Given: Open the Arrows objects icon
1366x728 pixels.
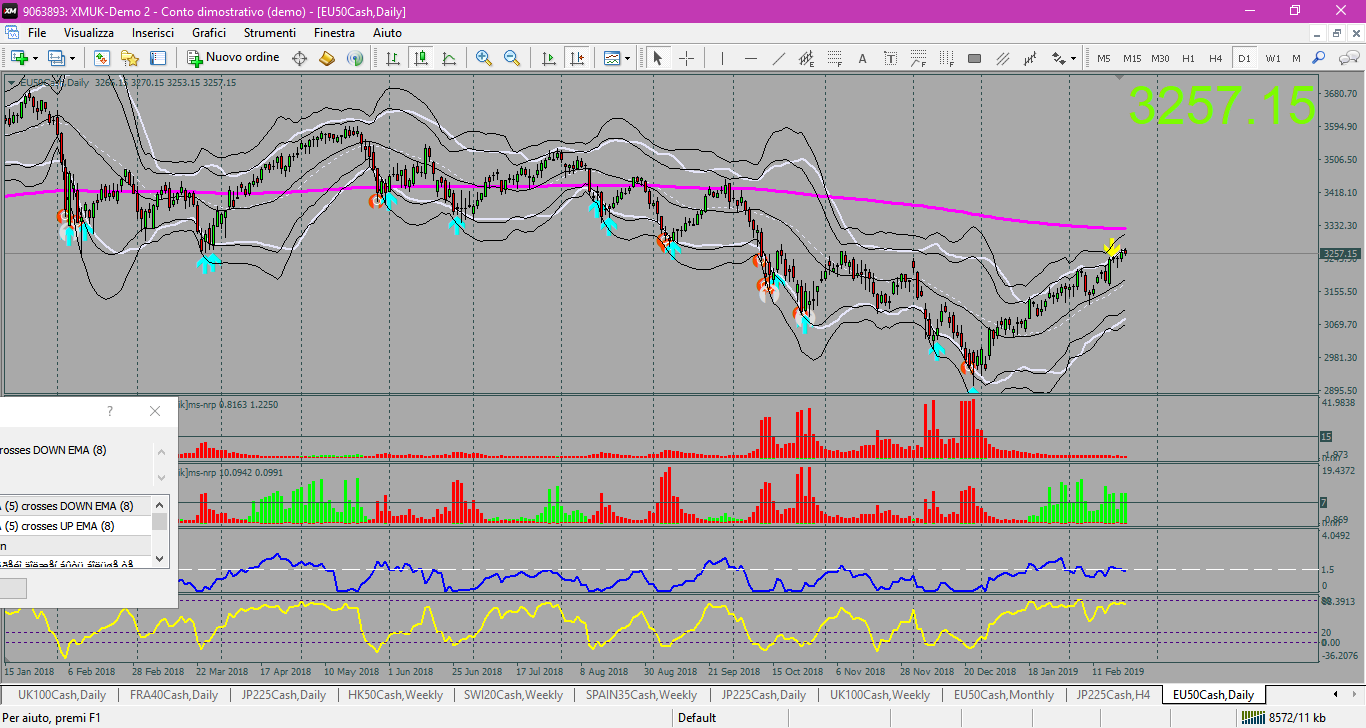Looking at the screenshot, I should pos(1058,58).
